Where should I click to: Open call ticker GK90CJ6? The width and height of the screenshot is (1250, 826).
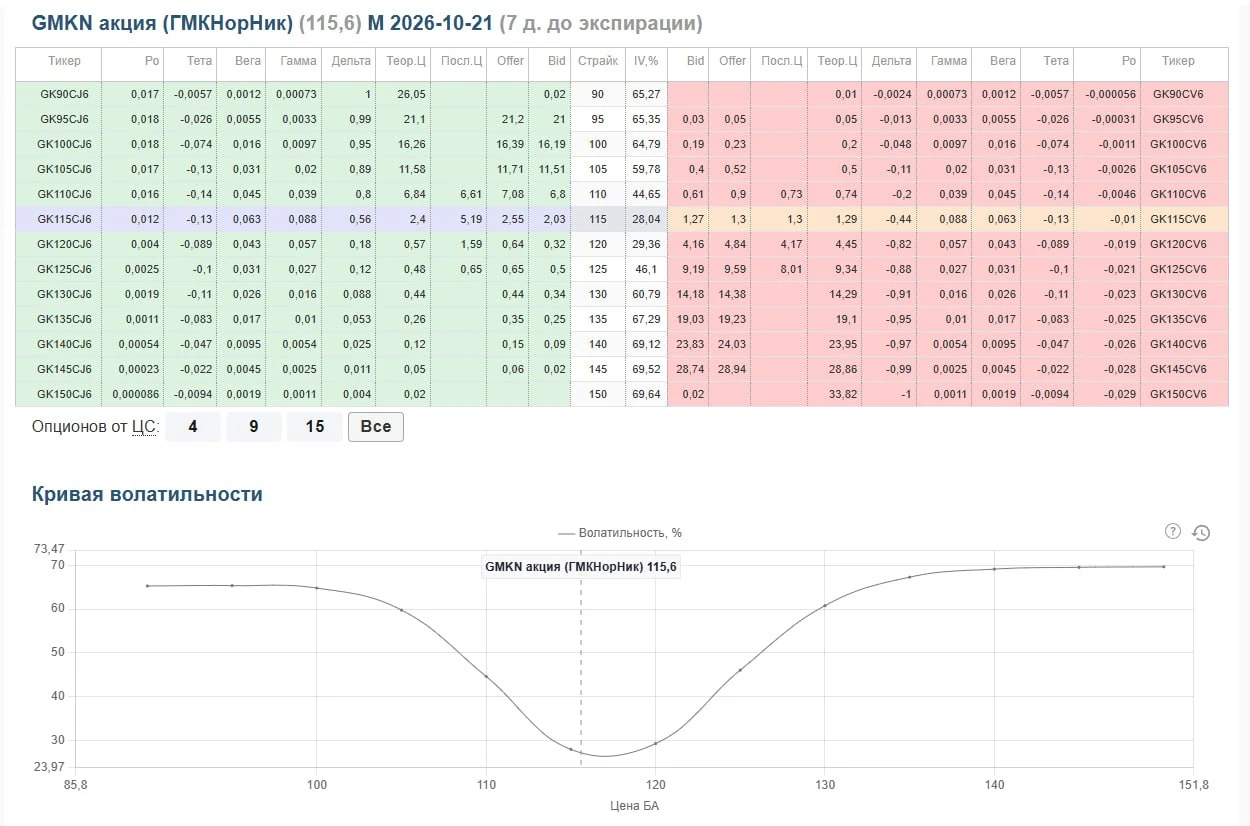[64, 94]
